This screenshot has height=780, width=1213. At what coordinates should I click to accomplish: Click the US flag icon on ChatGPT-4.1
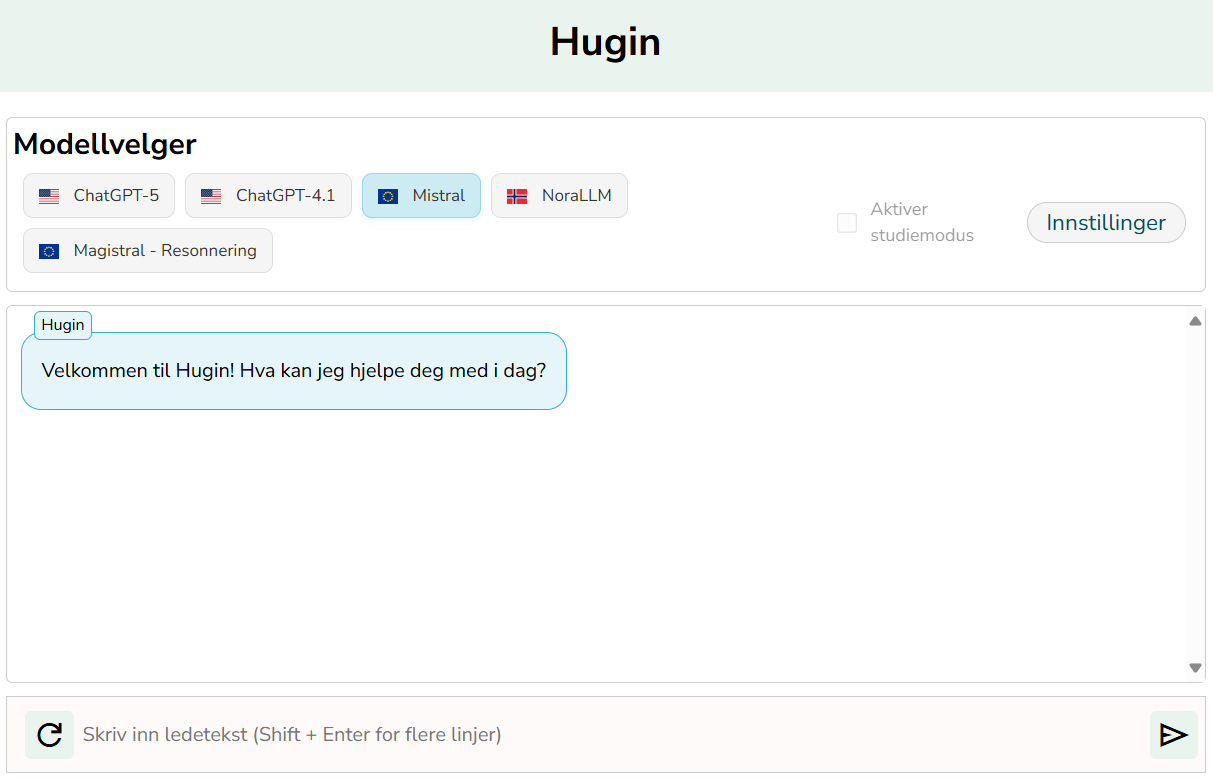pyautogui.click(x=211, y=196)
